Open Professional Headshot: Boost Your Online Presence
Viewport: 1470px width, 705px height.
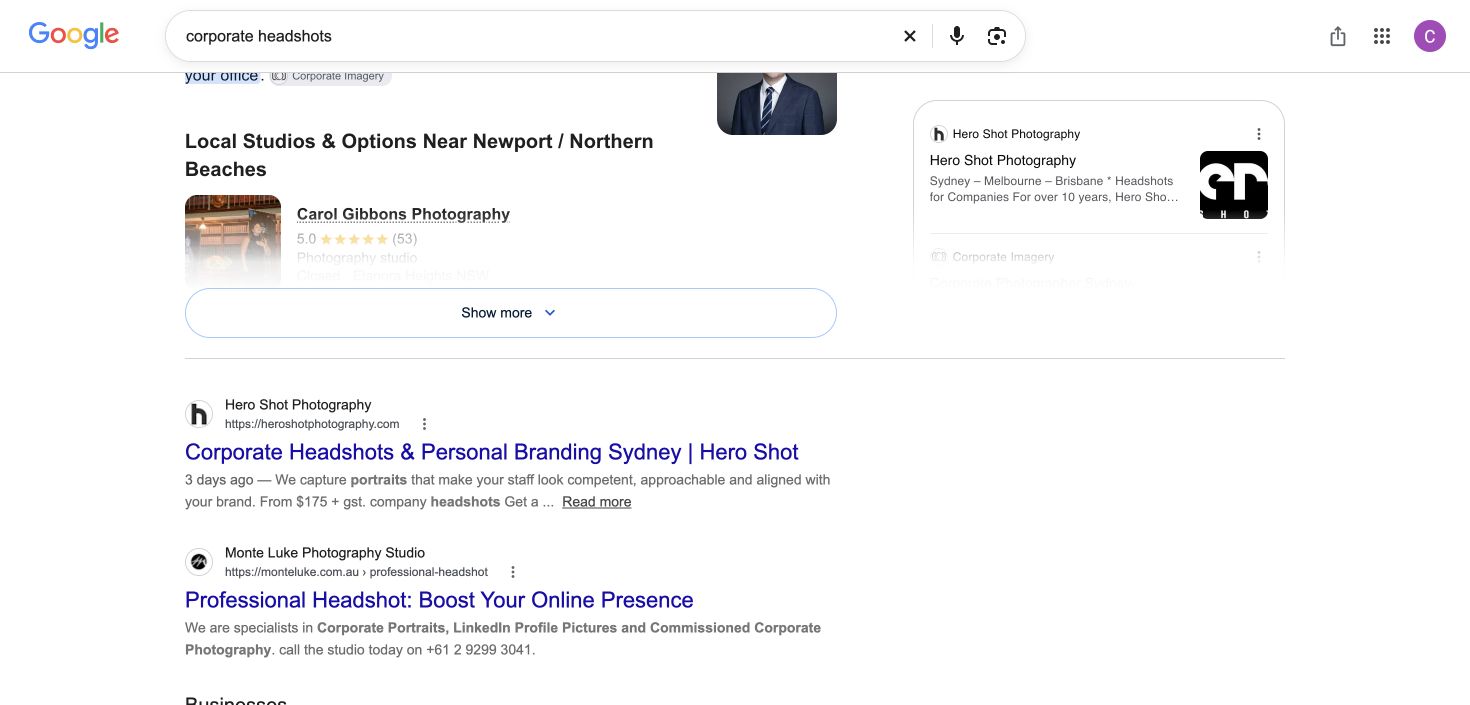click(x=439, y=600)
